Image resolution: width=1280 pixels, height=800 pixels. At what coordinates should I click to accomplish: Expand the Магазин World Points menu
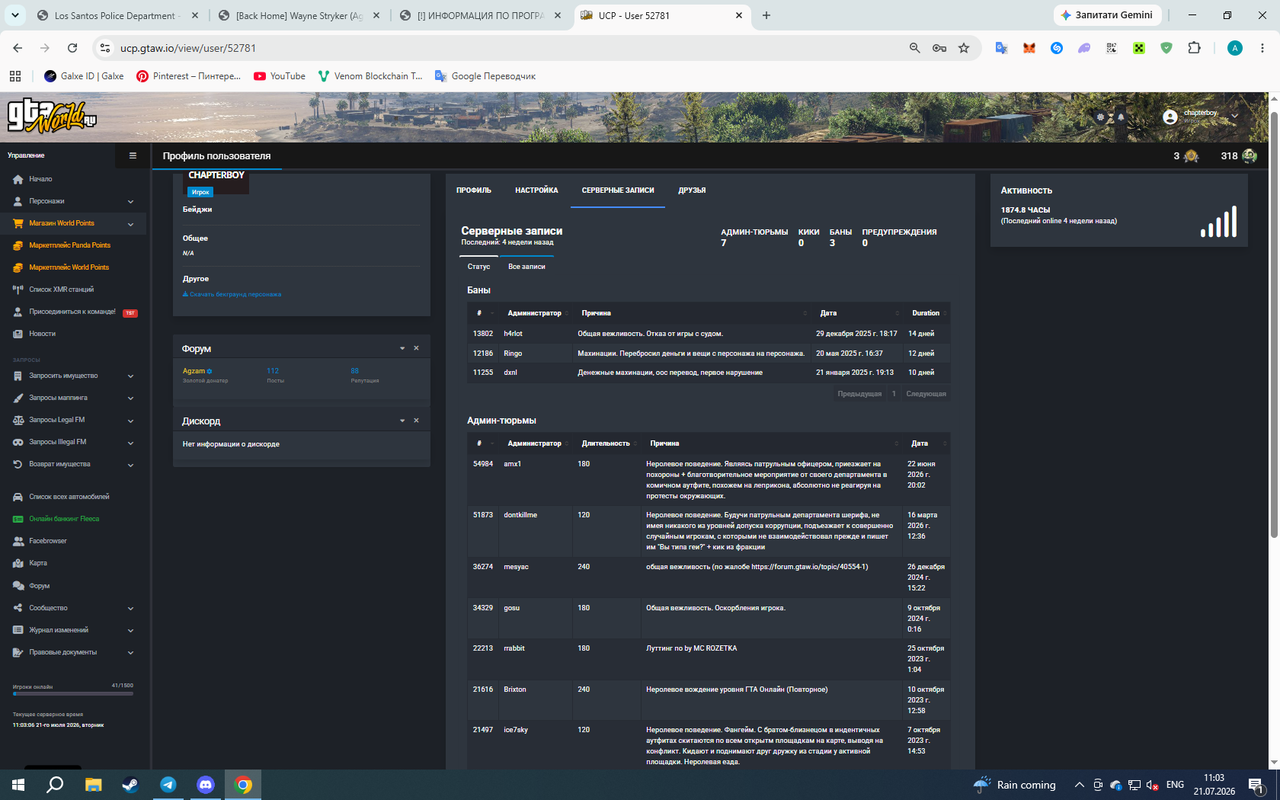coord(73,223)
